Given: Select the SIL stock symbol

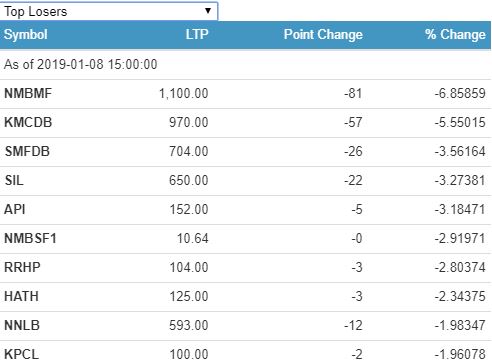Looking at the screenshot, I should click(14, 180).
